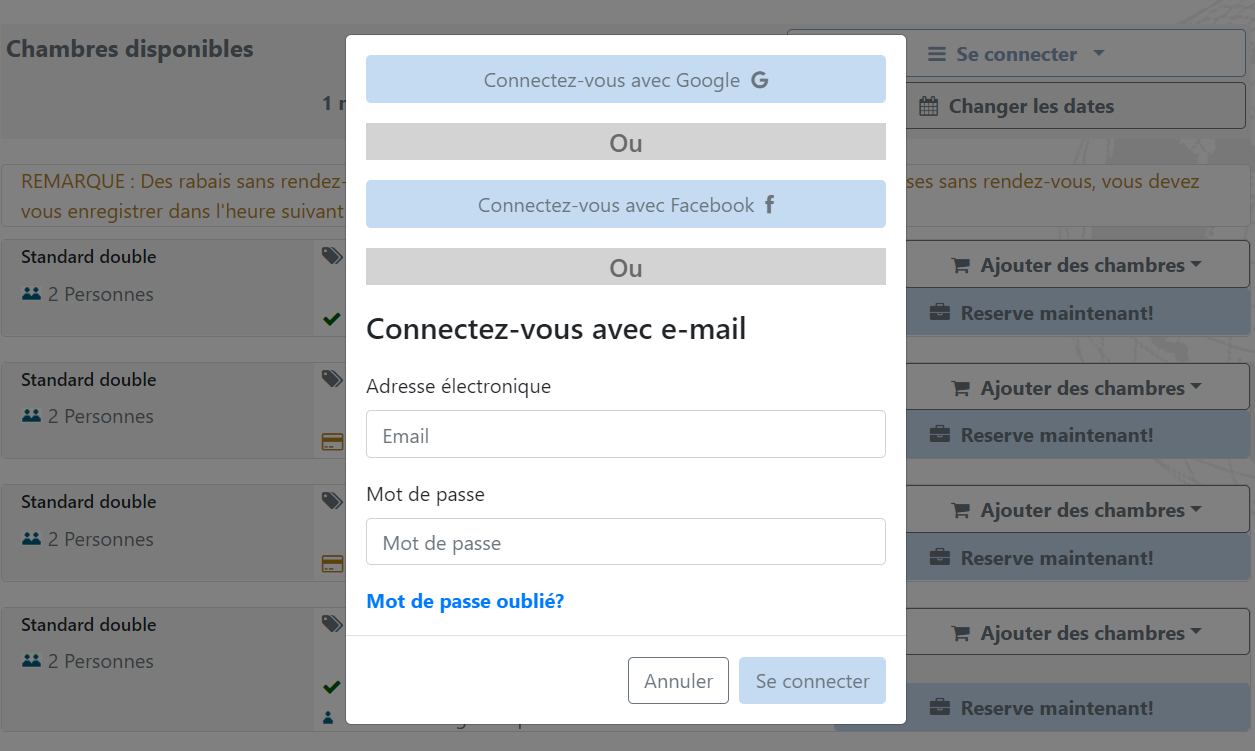The image size is (1255, 751).
Task: Click the Annuler button in the dialog
Action: (x=678, y=681)
